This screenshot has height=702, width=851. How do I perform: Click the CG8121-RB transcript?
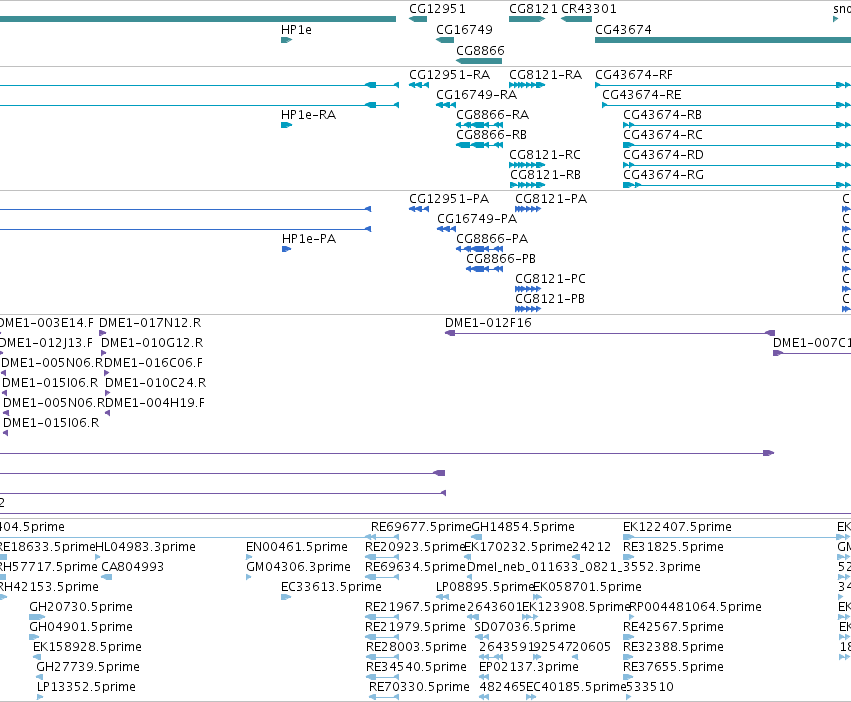pyautogui.click(x=528, y=185)
